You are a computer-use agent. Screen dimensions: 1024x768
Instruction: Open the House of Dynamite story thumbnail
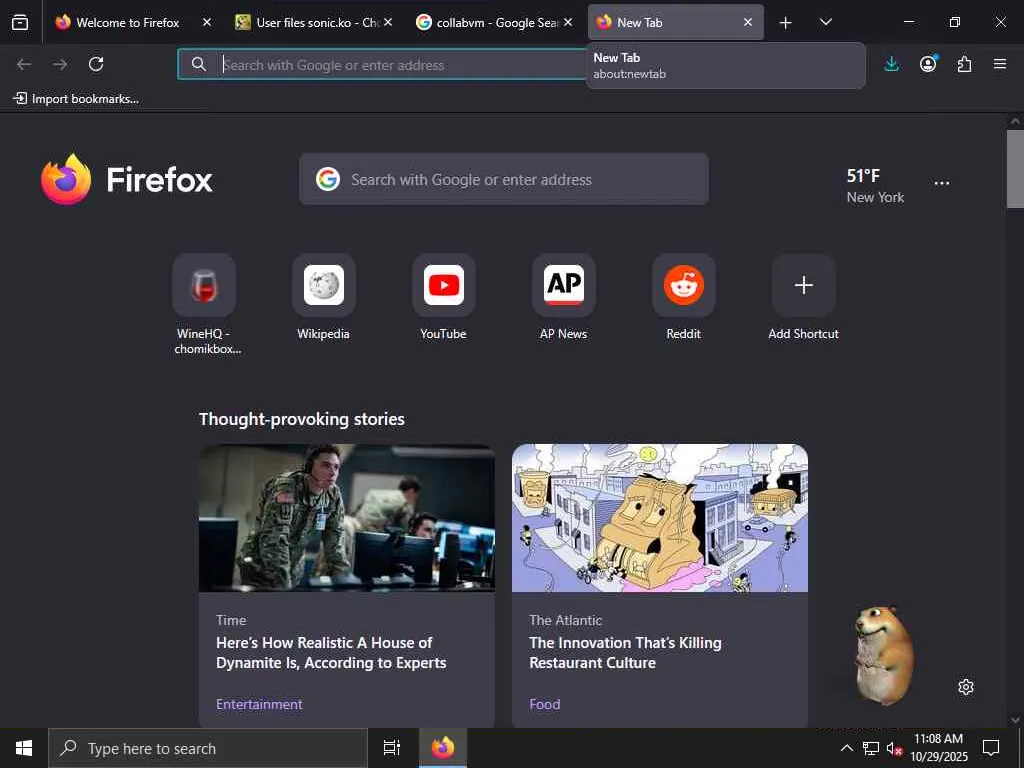[x=347, y=518]
